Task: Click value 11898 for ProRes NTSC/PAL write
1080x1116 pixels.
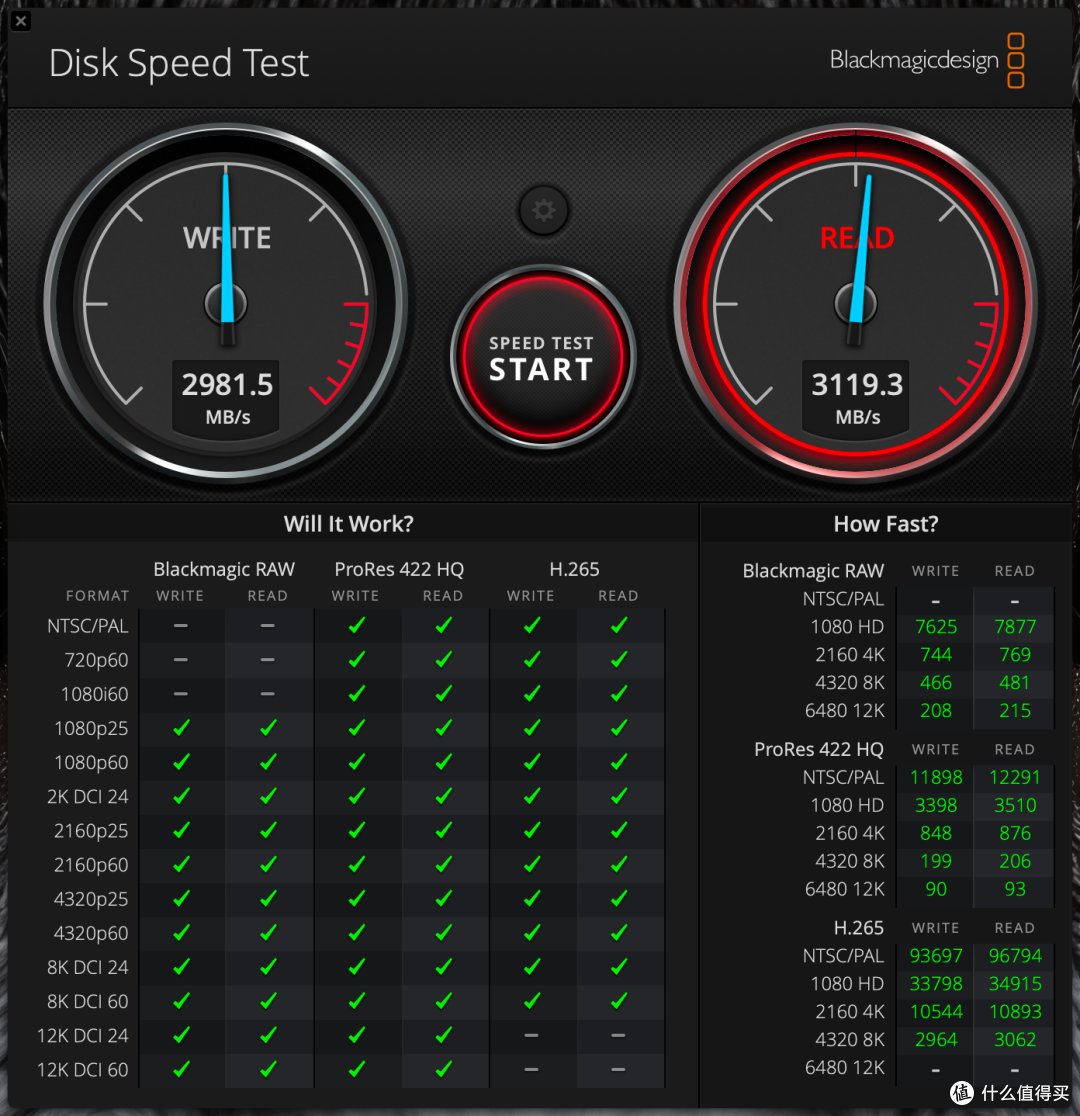Action: pyautogui.click(x=935, y=777)
